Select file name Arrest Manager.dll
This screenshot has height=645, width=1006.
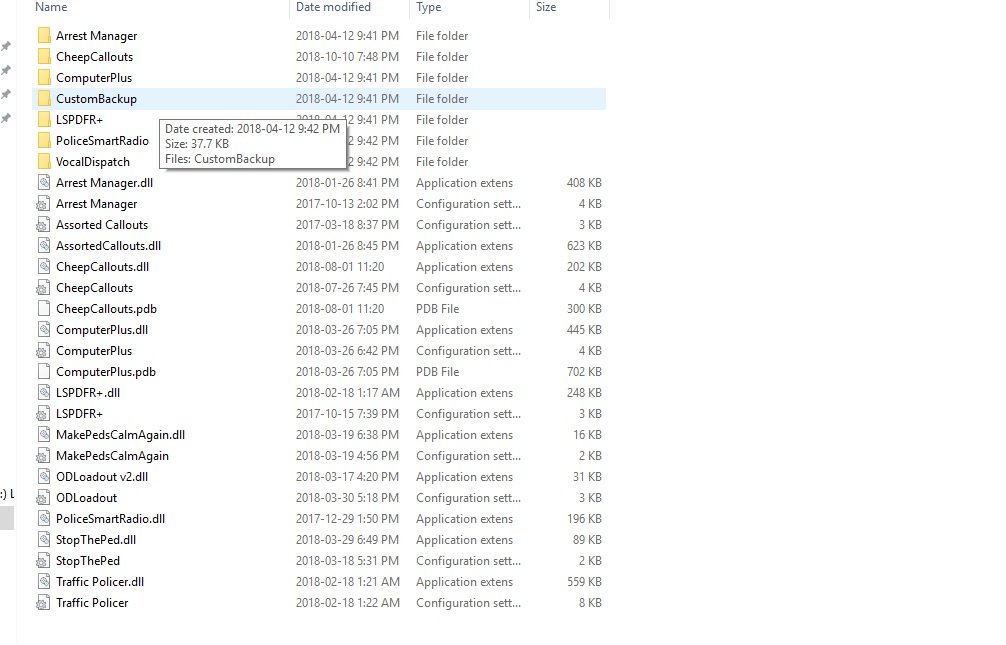(104, 183)
